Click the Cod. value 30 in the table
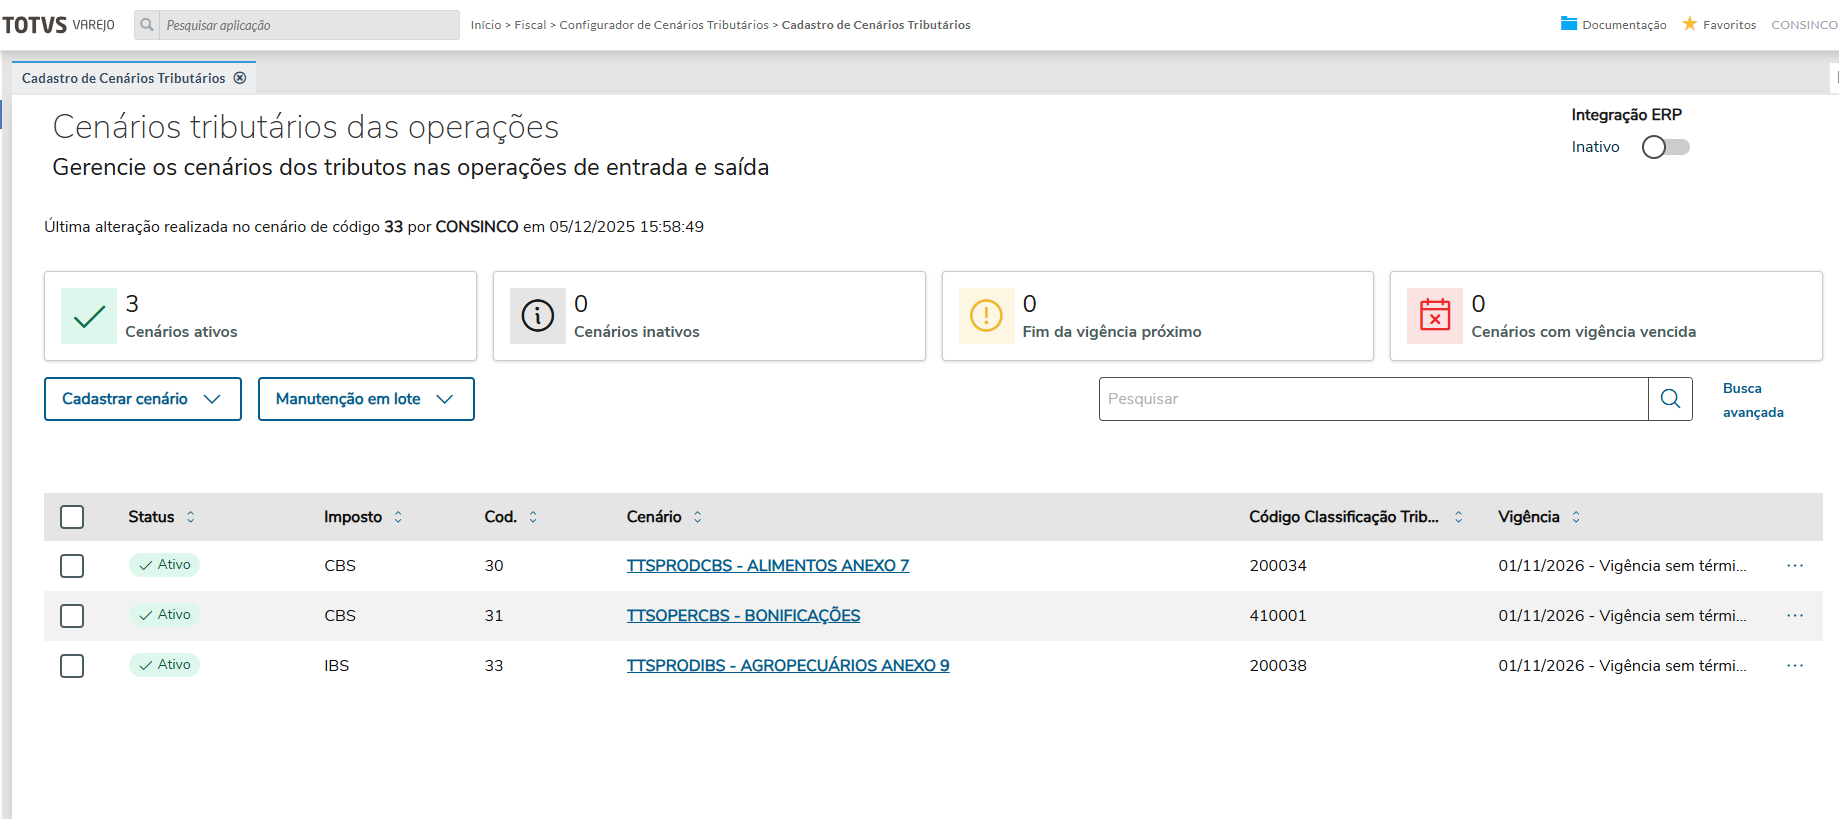Screen dimensions: 1839x819 (x=494, y=566)
